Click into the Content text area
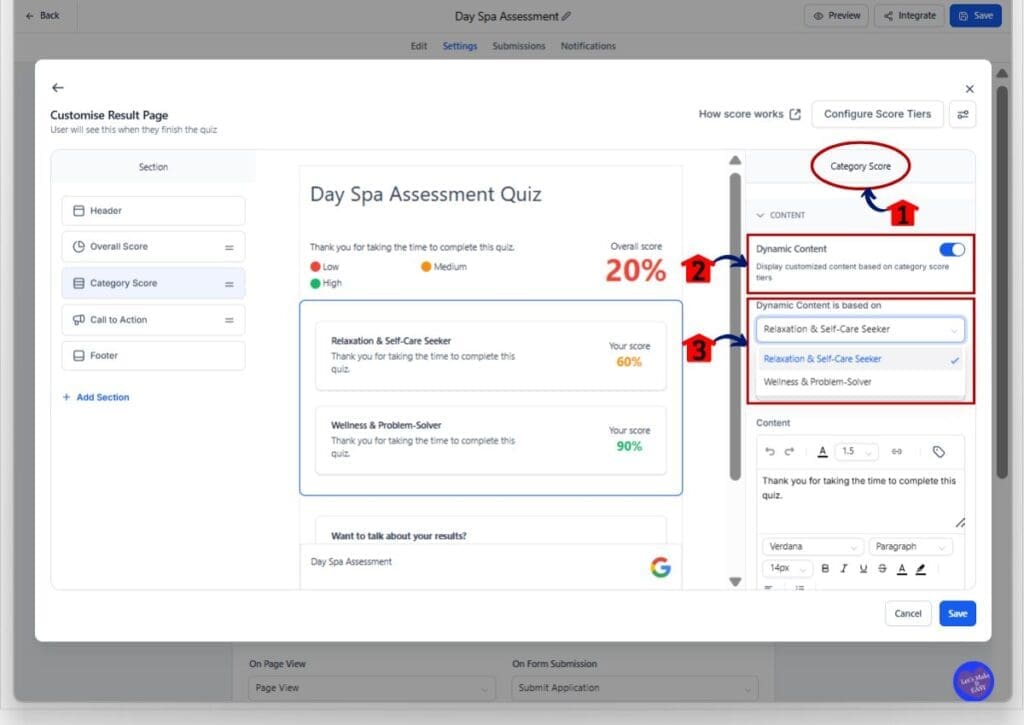 point(860,500)
